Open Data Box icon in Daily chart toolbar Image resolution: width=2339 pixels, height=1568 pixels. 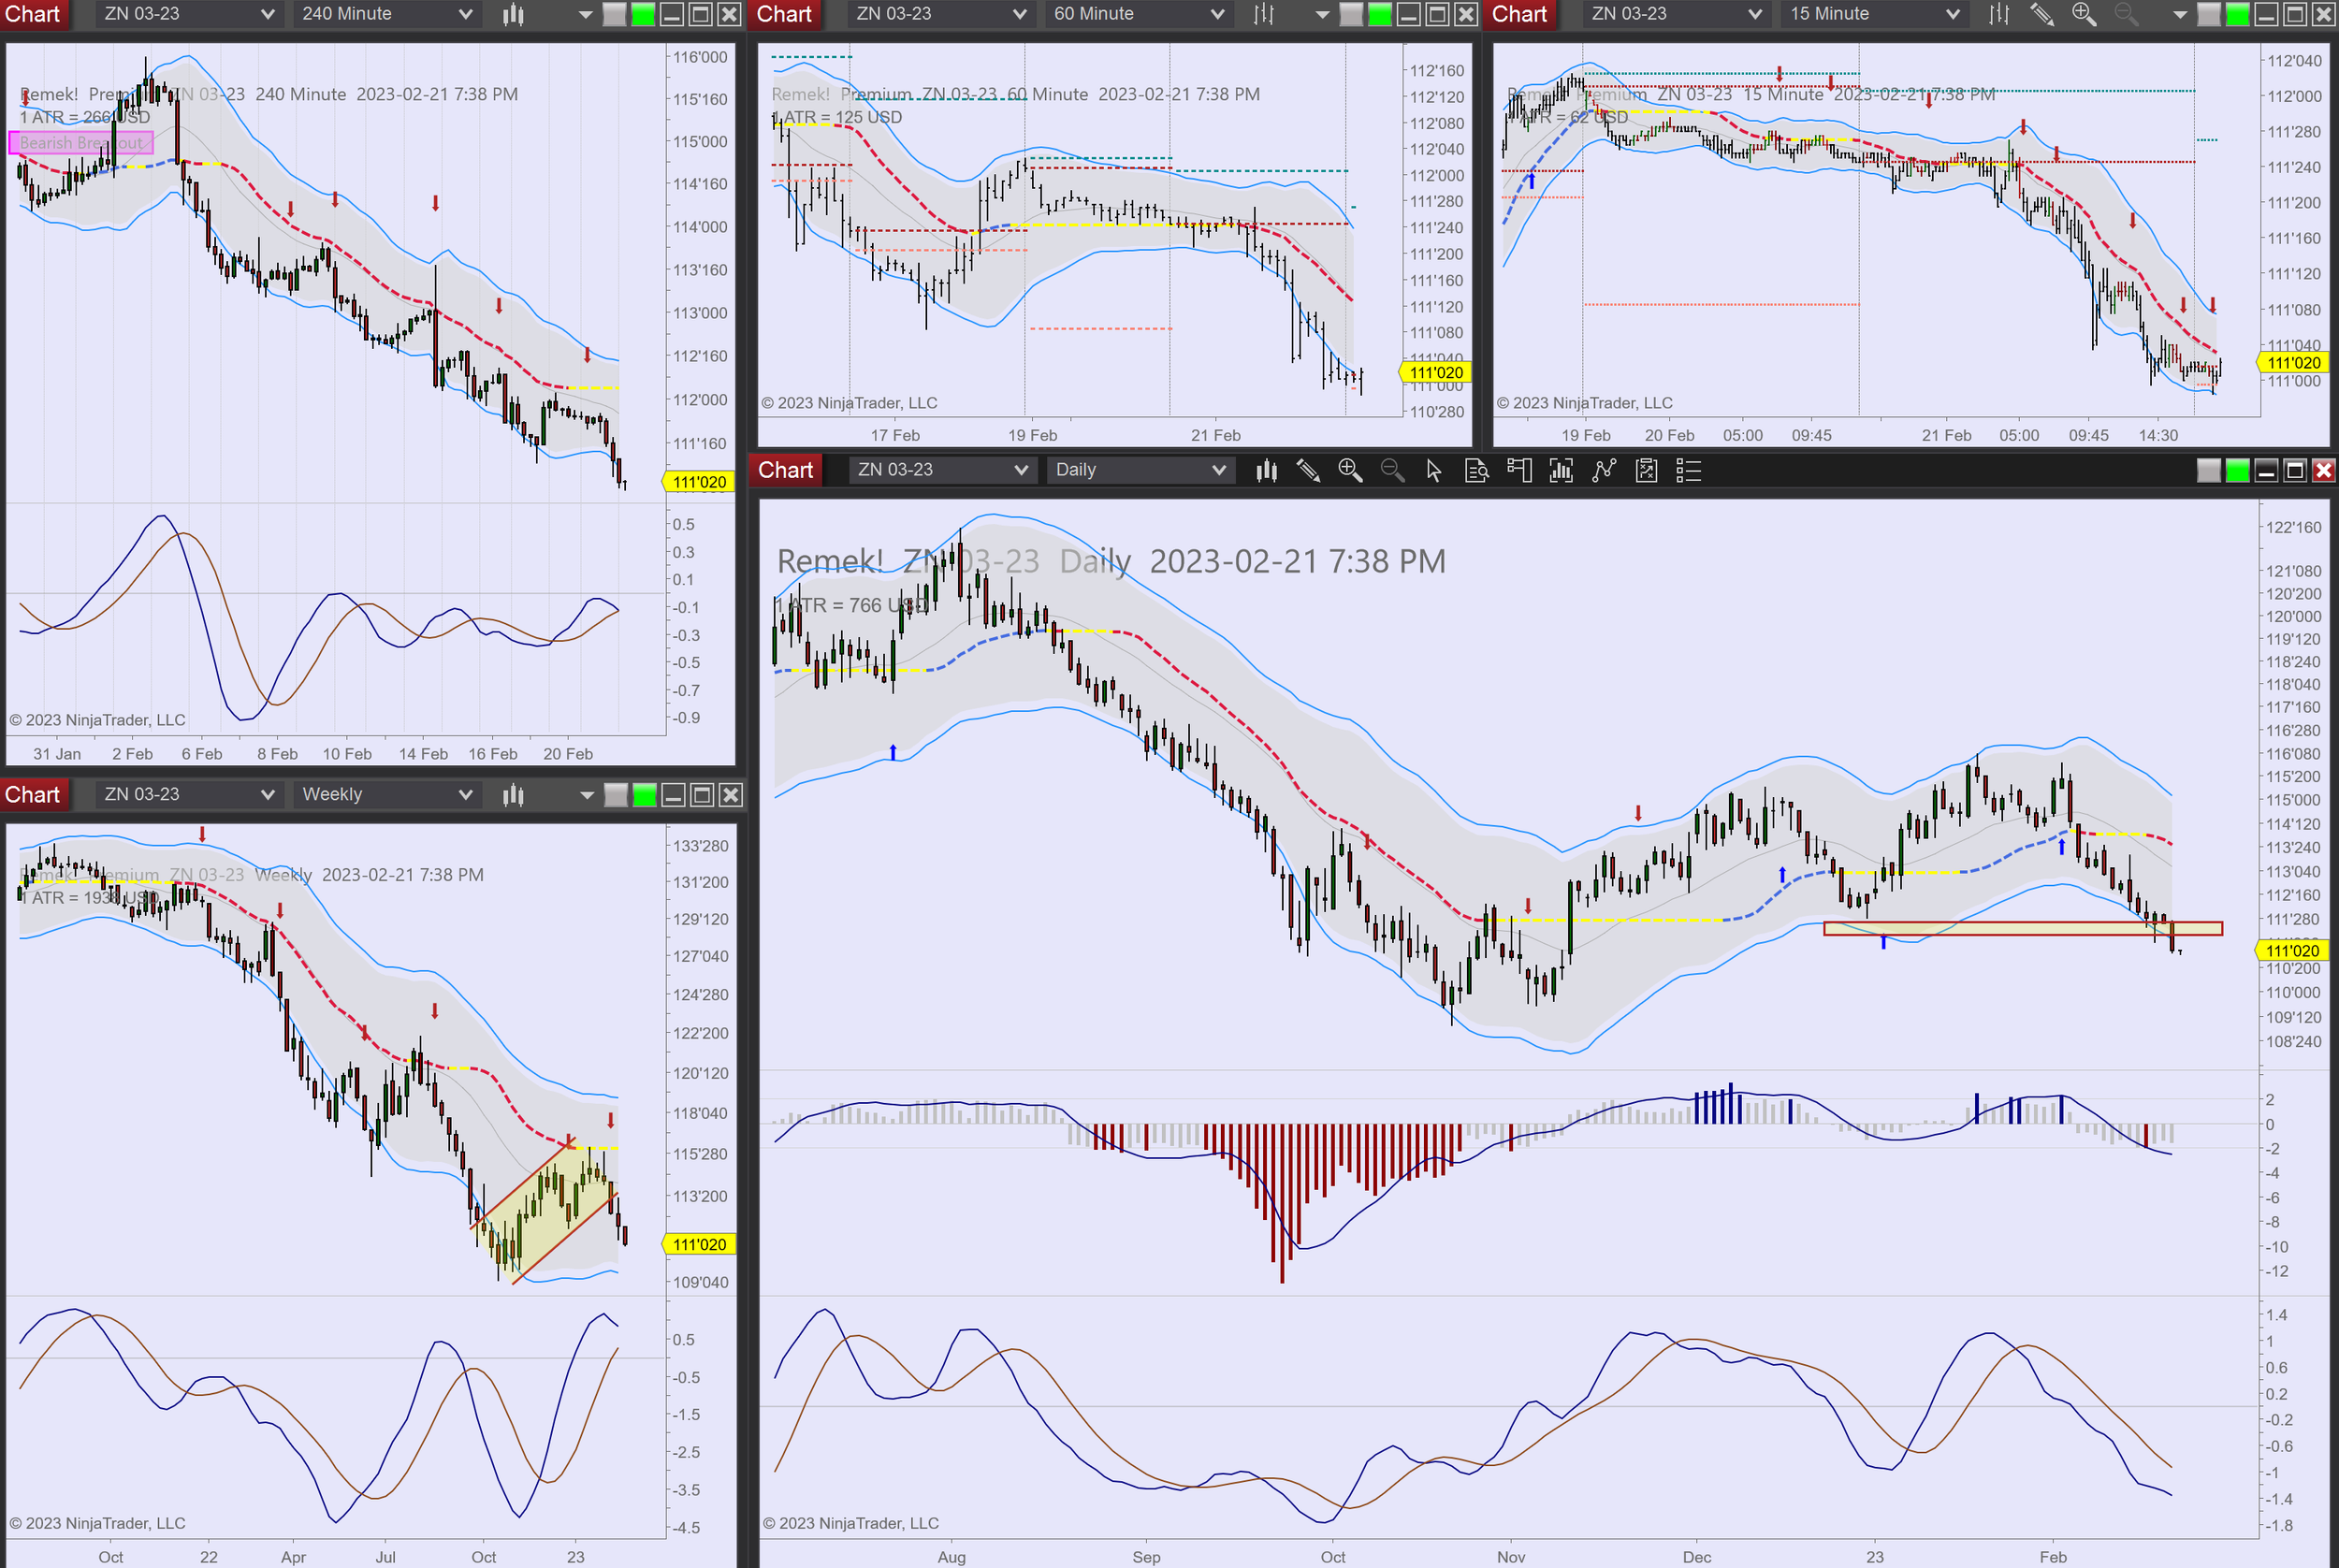coord(1476,470)
